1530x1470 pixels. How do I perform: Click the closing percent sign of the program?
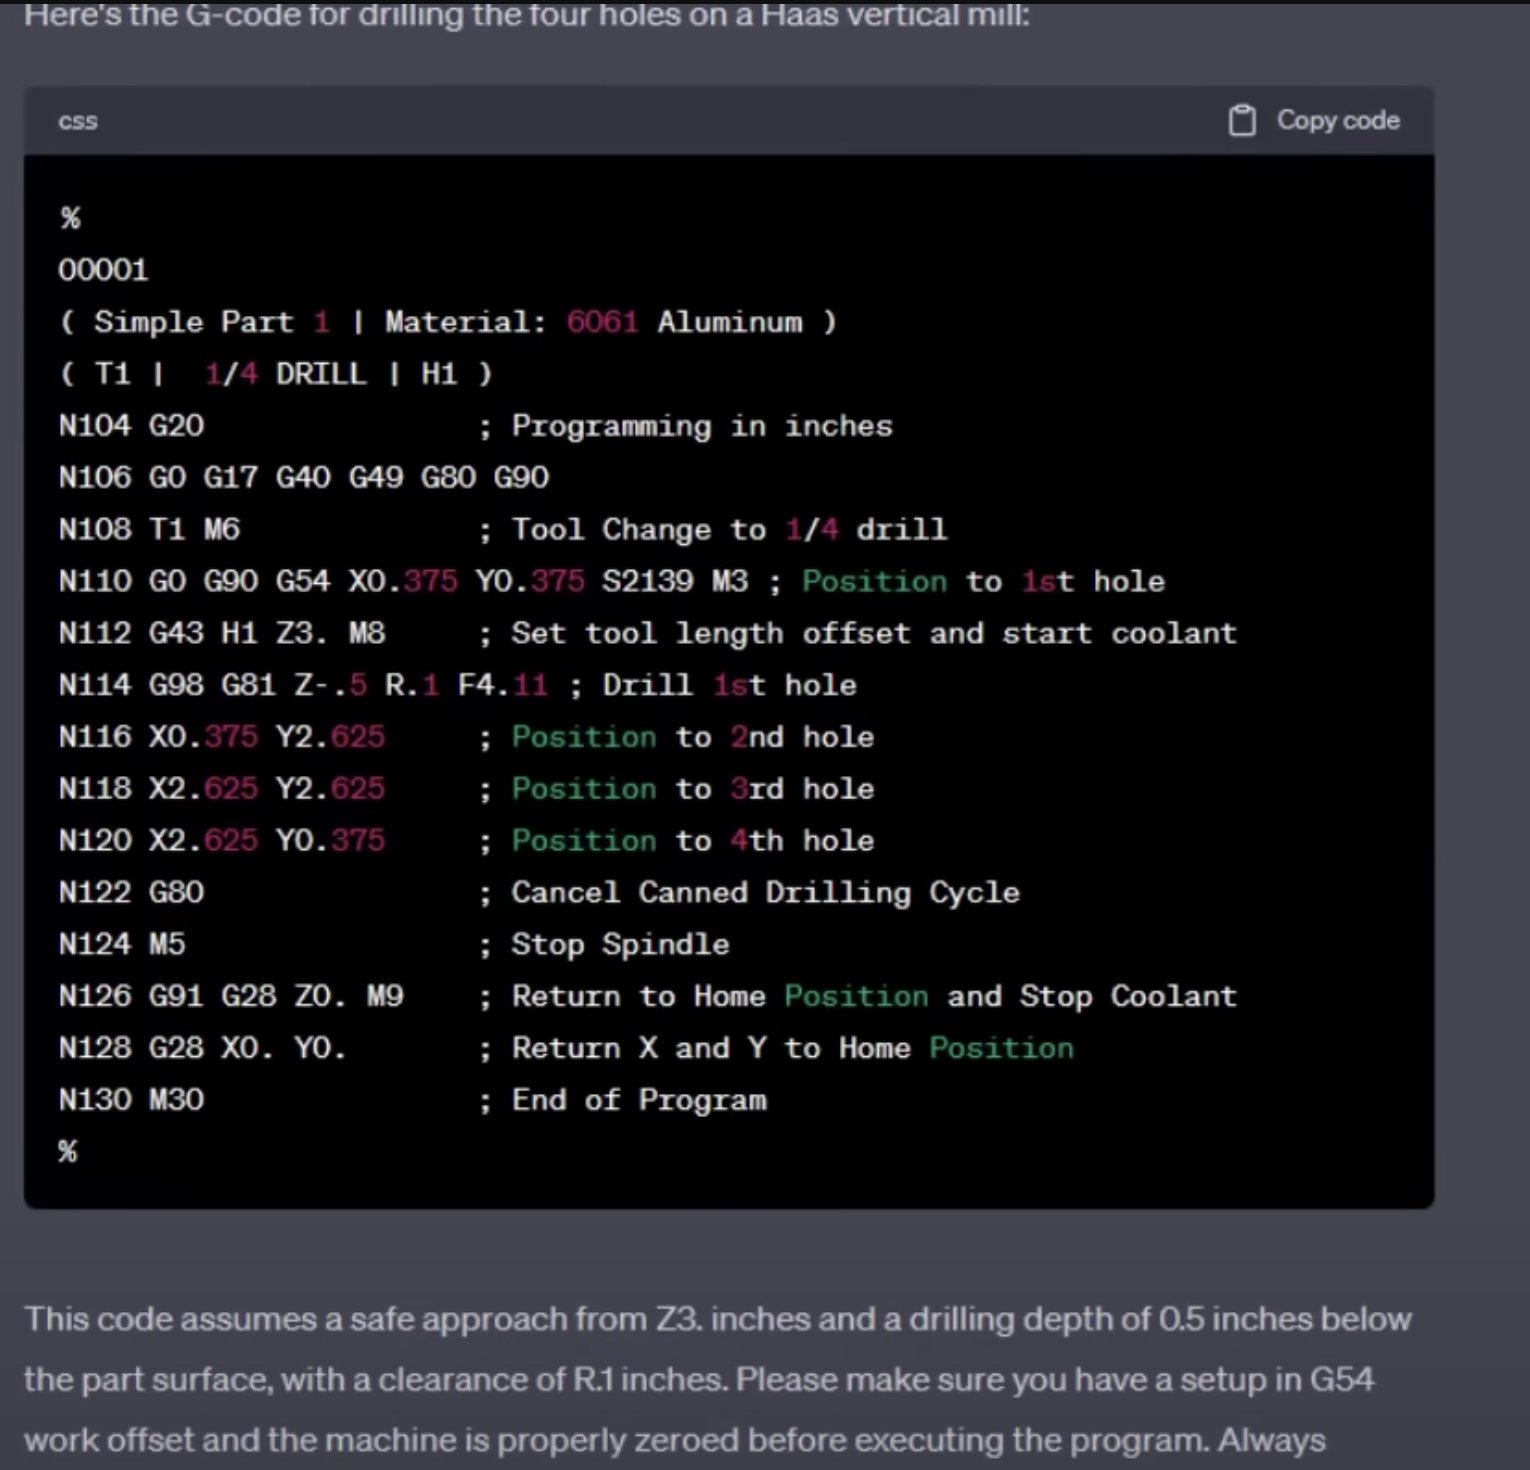[67, 1150]
